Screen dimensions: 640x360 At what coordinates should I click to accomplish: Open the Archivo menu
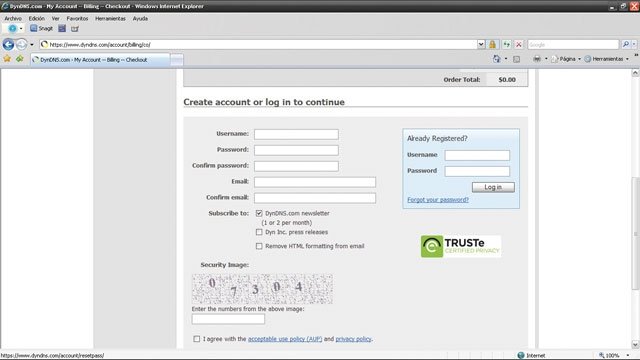(x=13, y=18)
